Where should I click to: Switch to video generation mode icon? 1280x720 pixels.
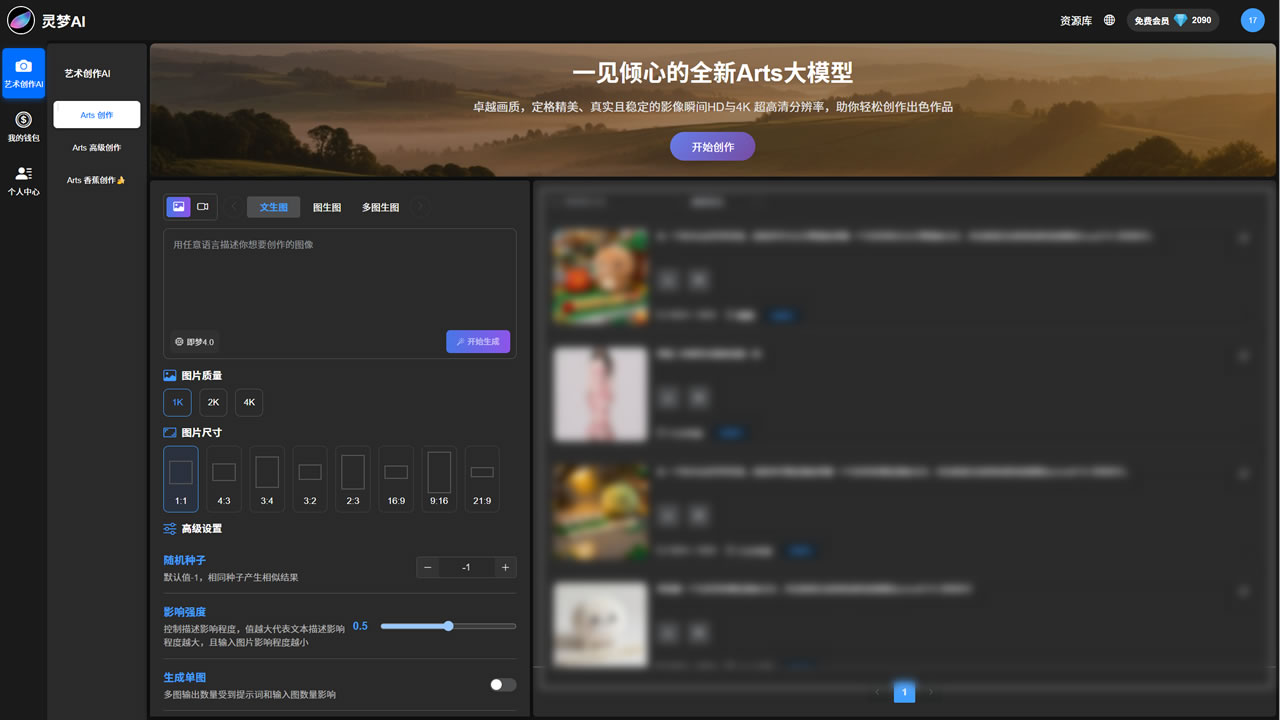tap(203, 207)
